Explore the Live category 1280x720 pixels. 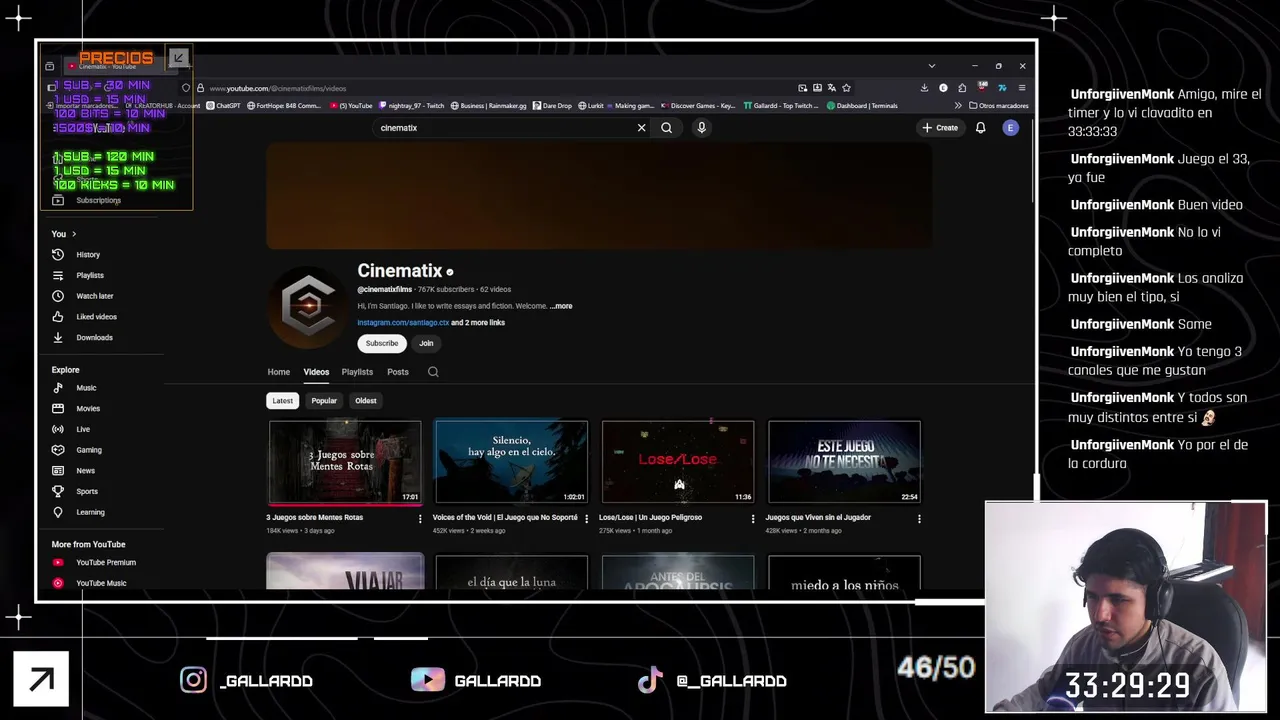[83, 429]
